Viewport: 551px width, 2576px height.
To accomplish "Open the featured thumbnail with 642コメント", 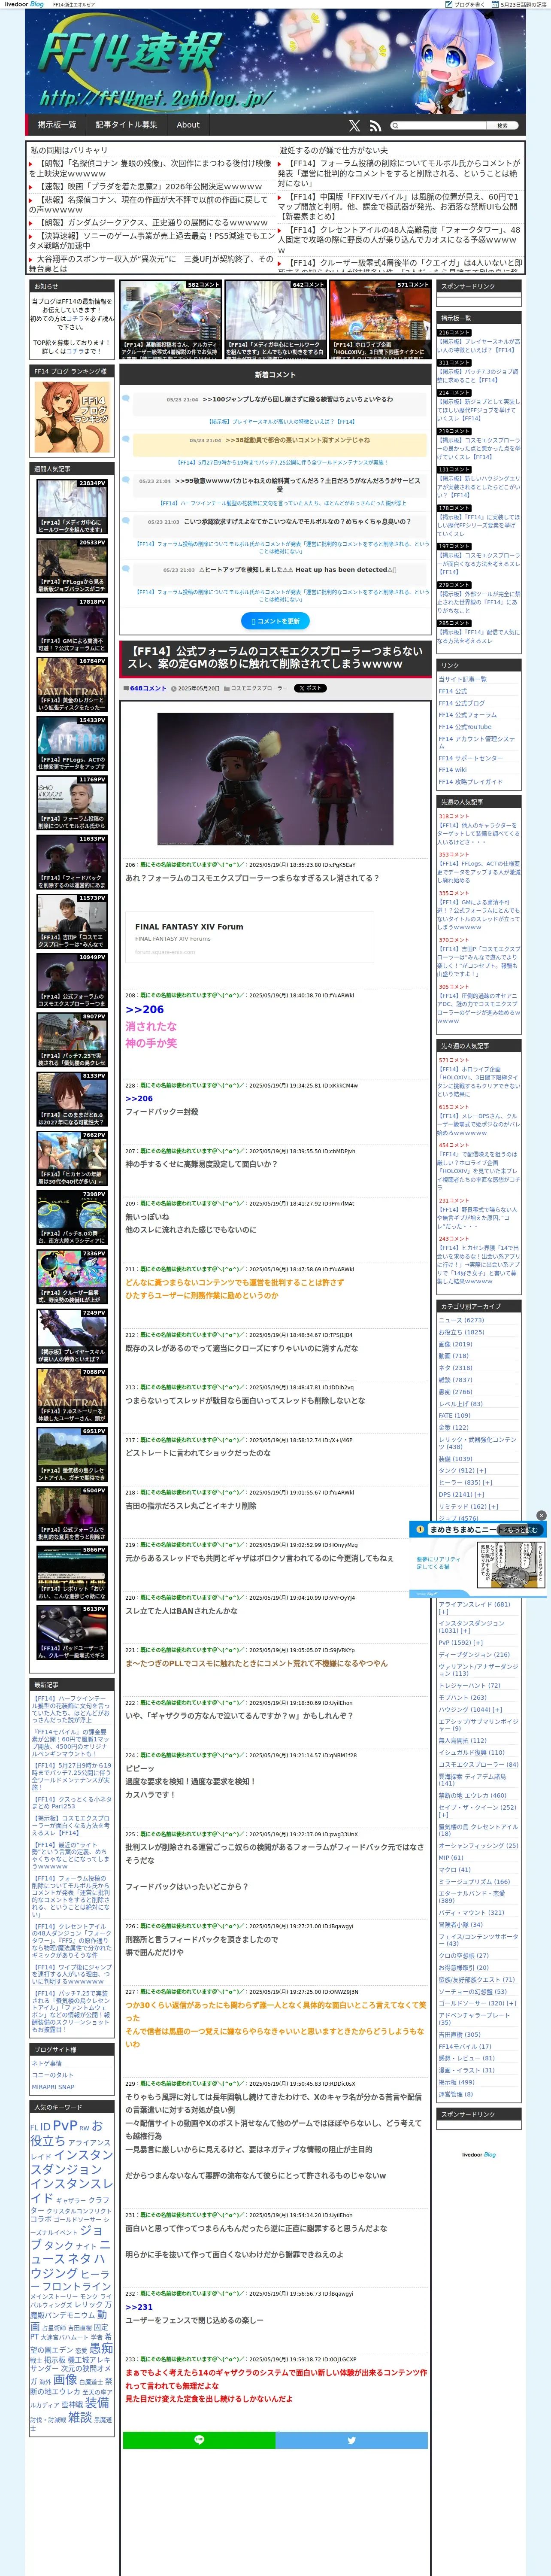I will [x=275, y=319].
